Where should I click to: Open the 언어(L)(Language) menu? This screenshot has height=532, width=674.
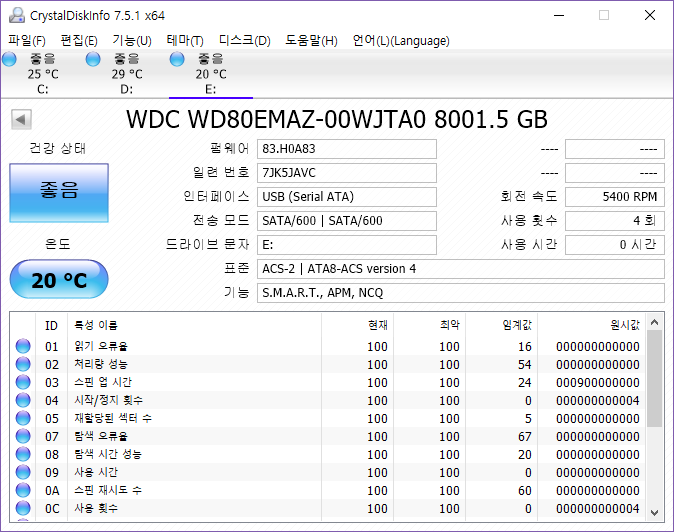point(401,41)
